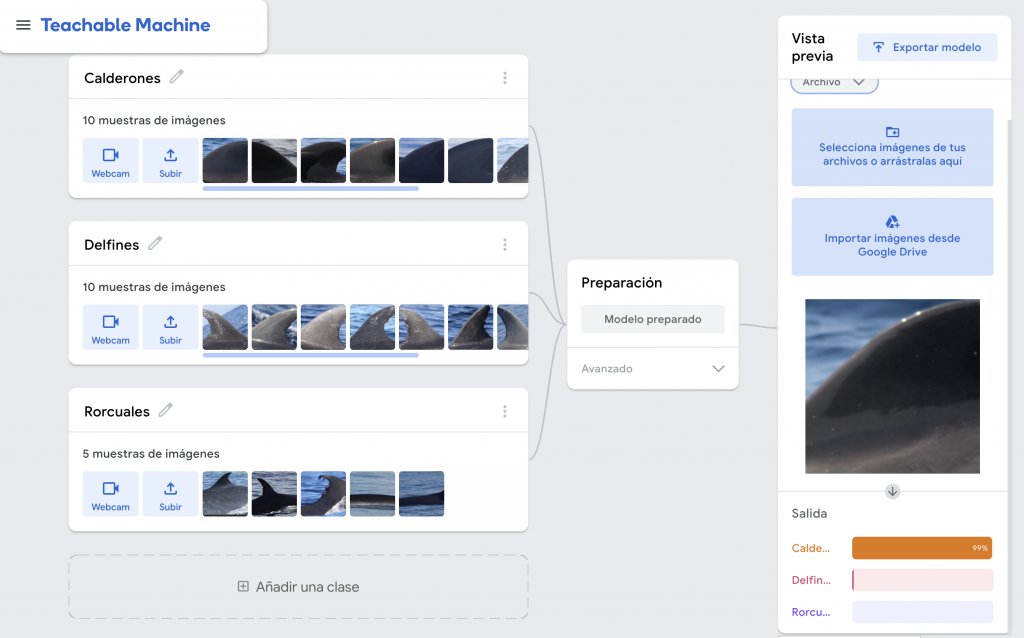
Task: Open the Archivo input source dropdown
Action: (835, 83)
